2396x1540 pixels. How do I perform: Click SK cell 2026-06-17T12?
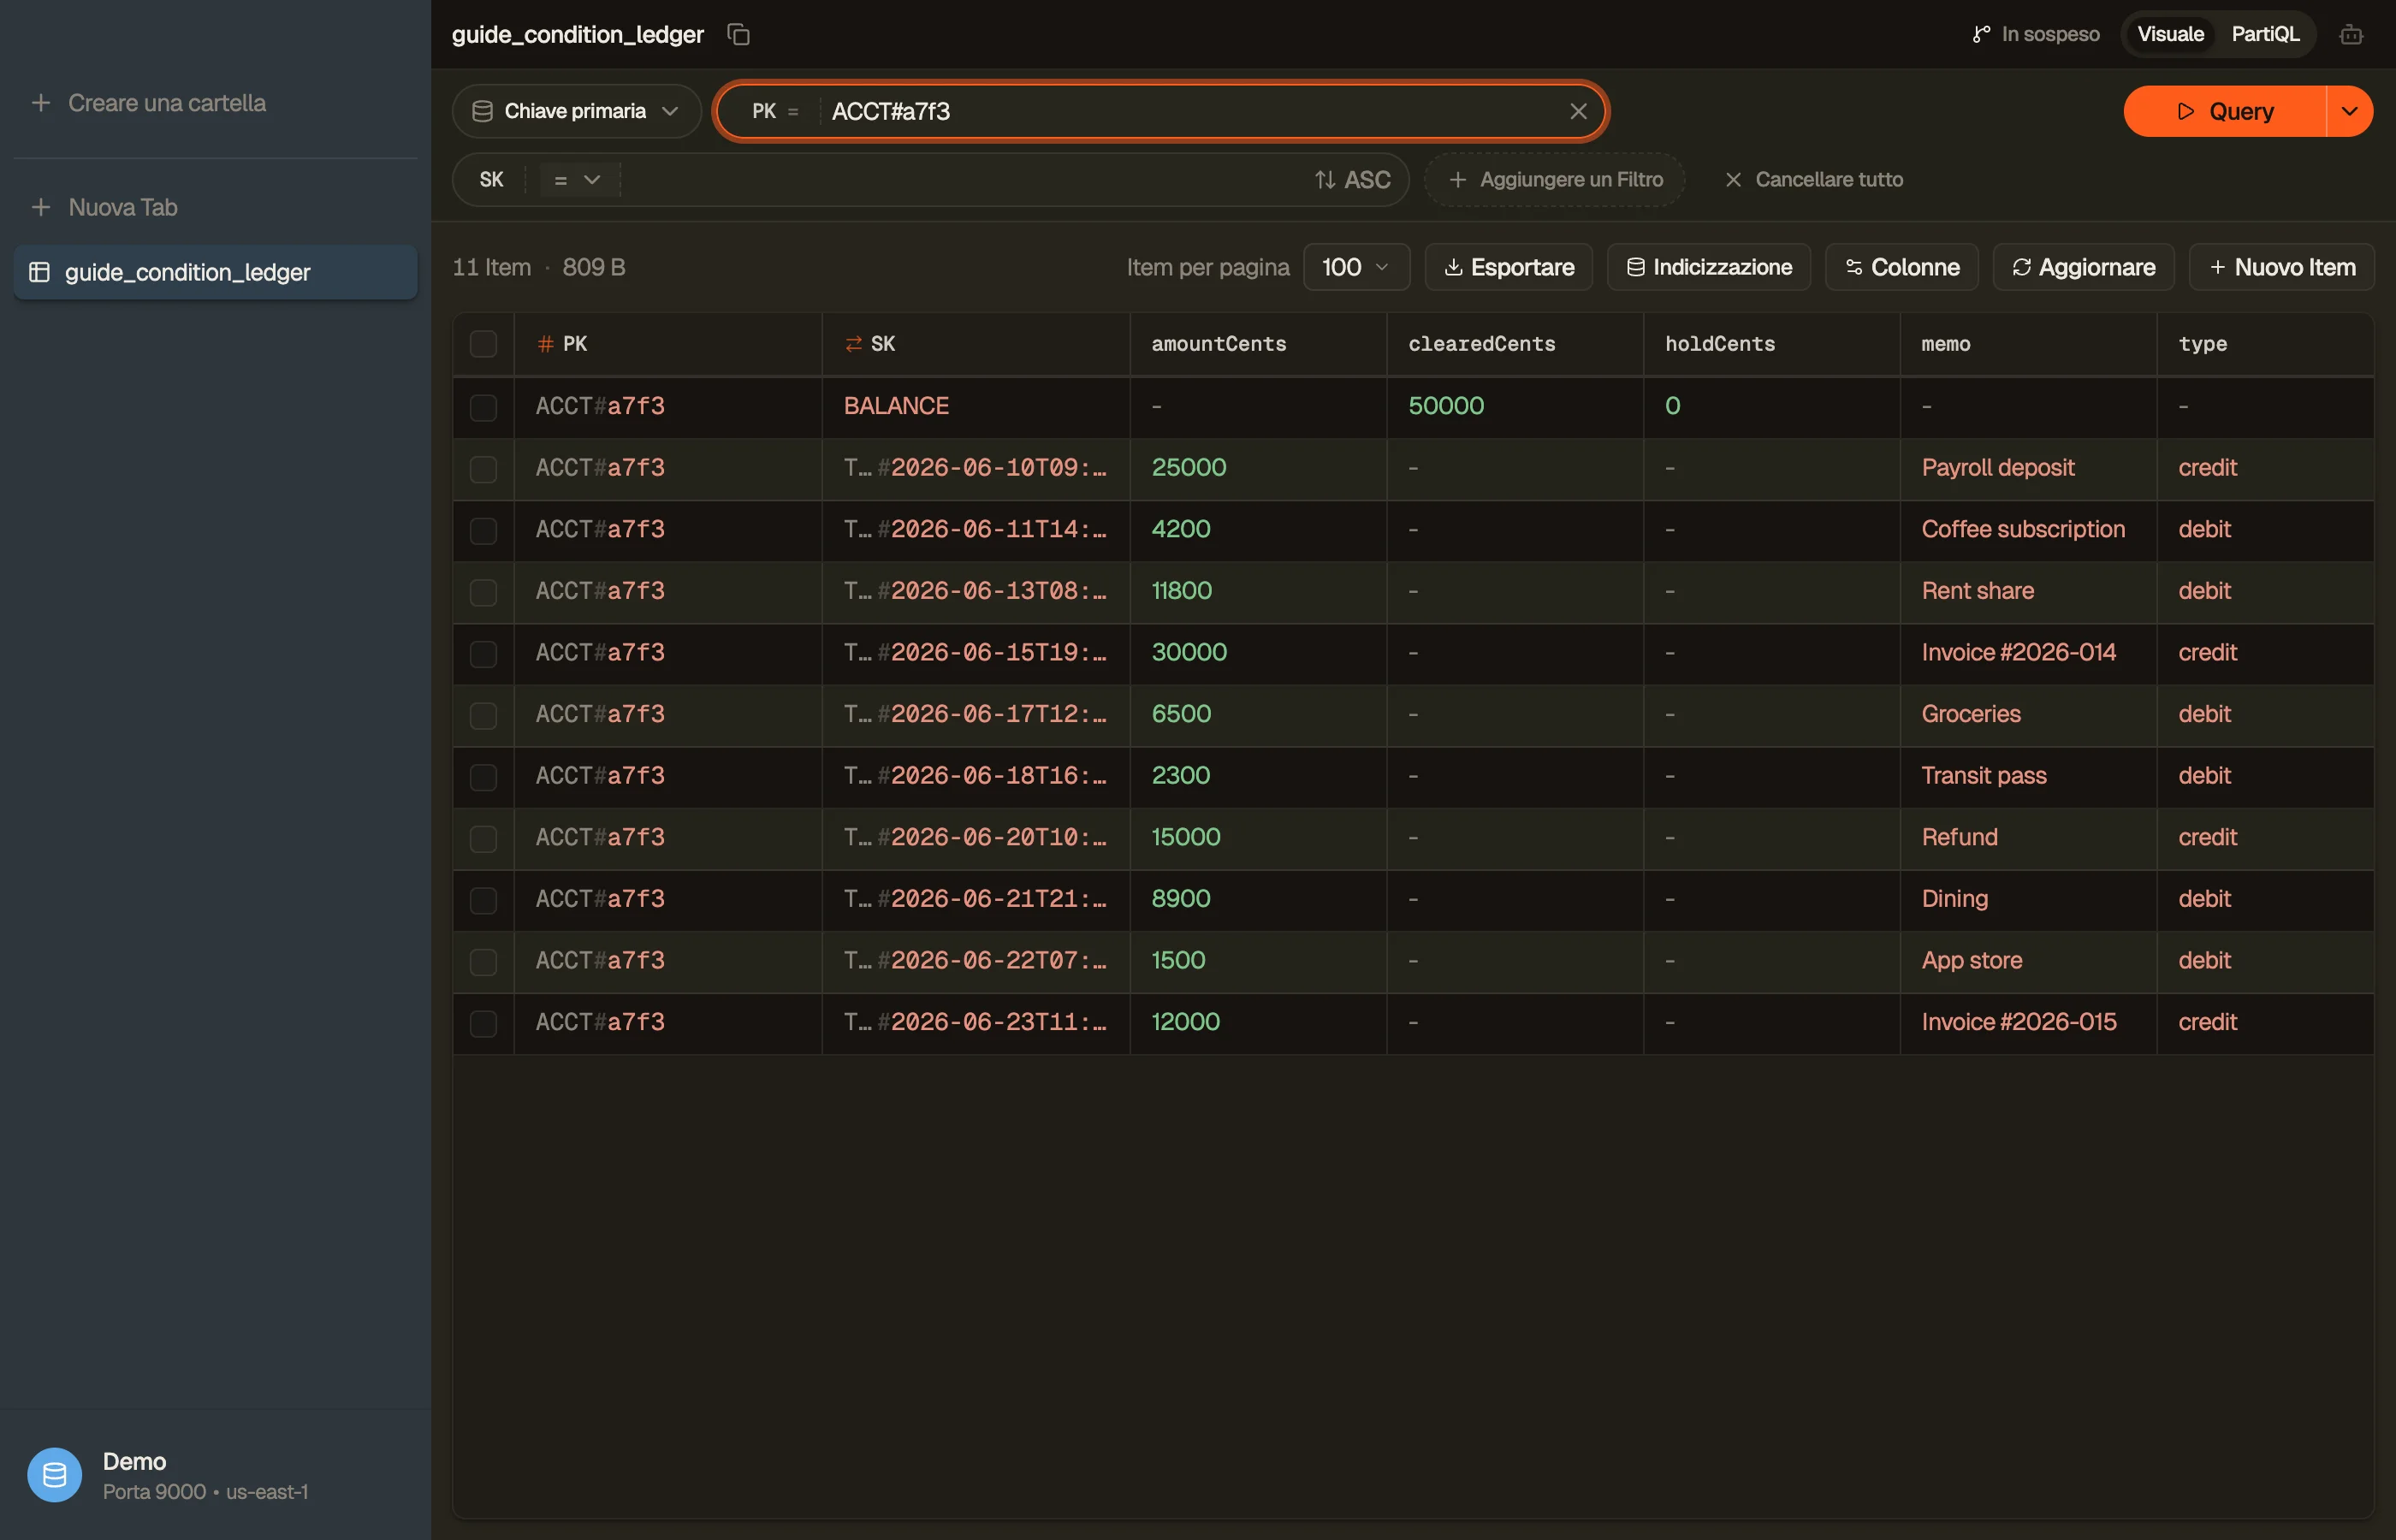point(975,714)
